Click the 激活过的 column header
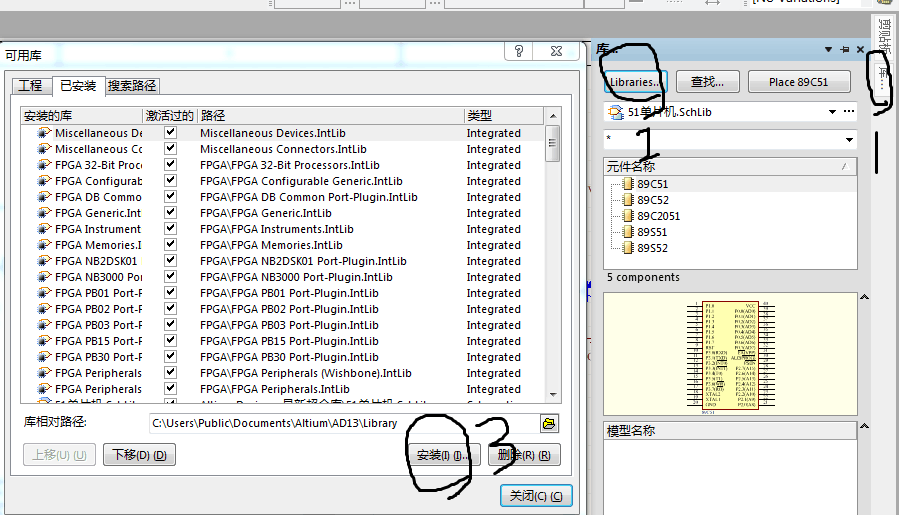The width and height of the screenshot is (899, 515). tap(170, 115)
